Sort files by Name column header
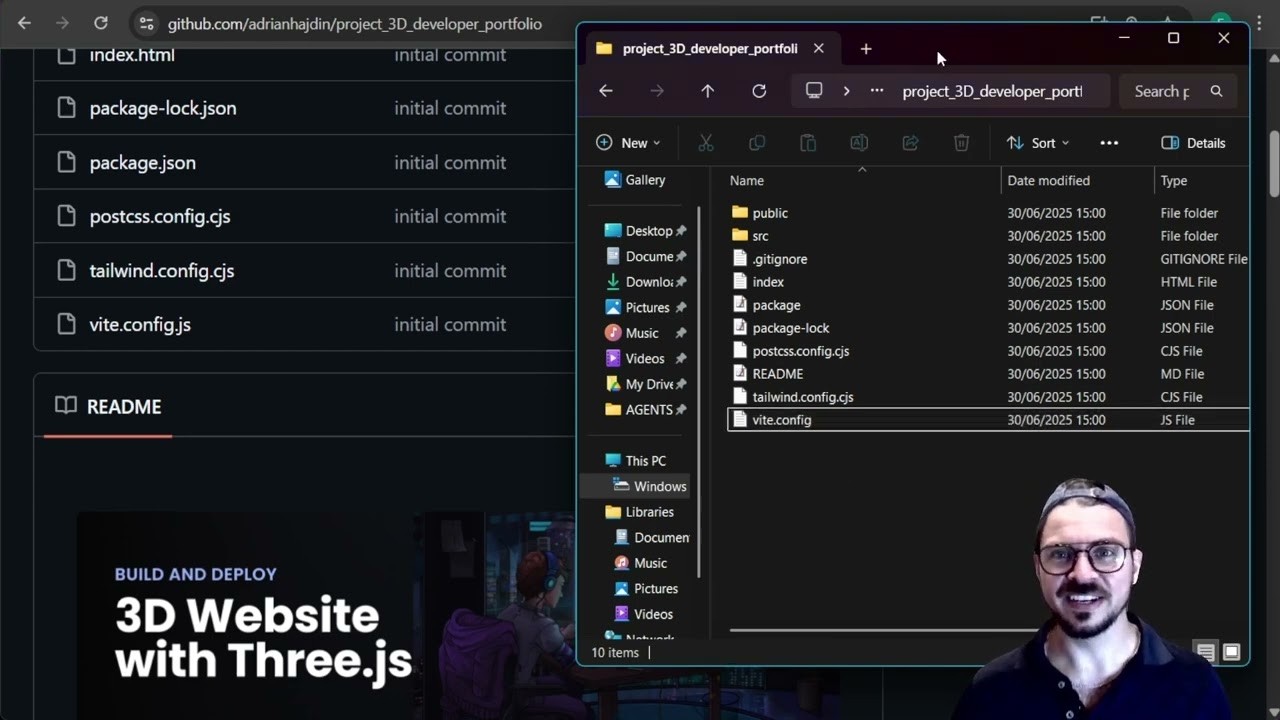 click(747, 181)
